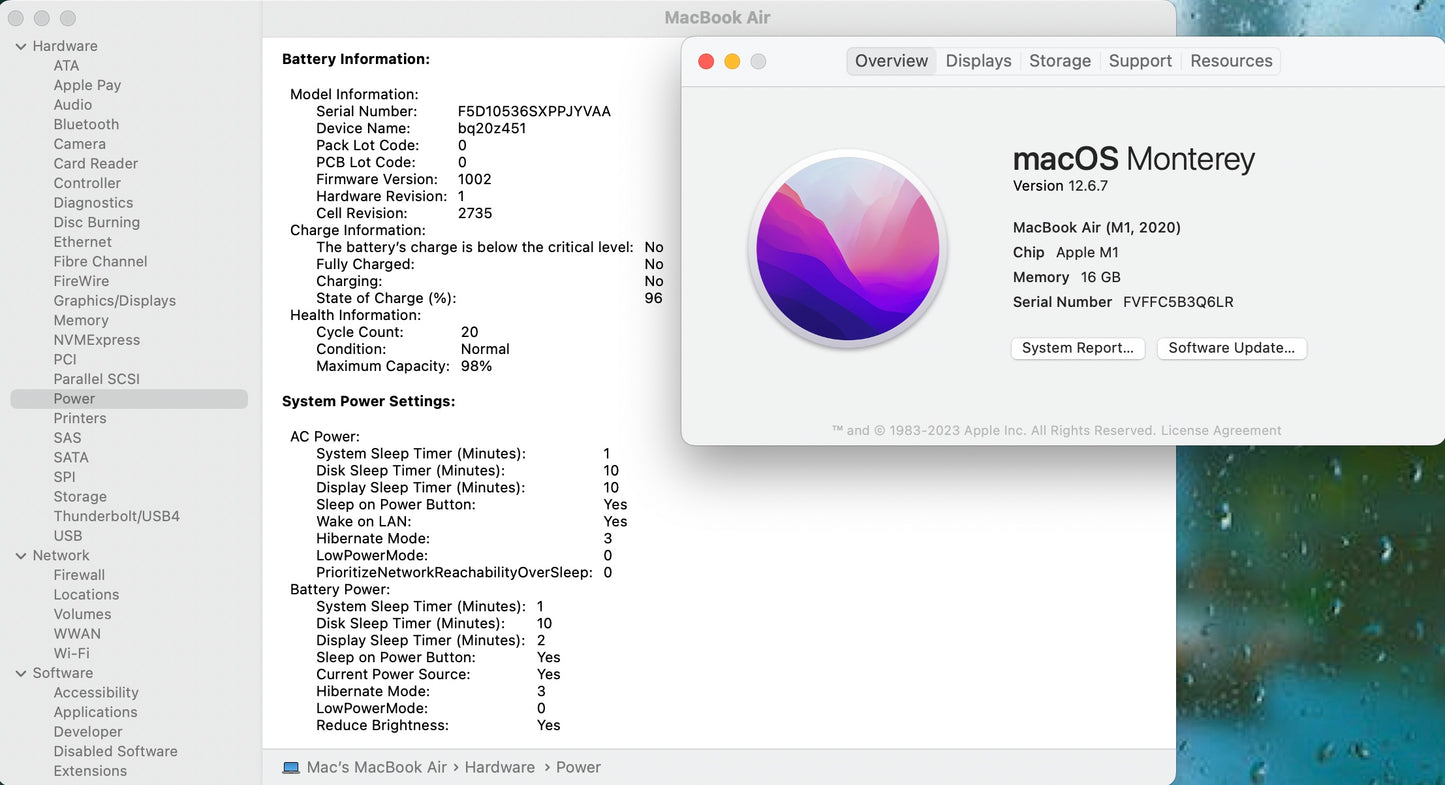Close the About This Mac window

pos(706,62)
